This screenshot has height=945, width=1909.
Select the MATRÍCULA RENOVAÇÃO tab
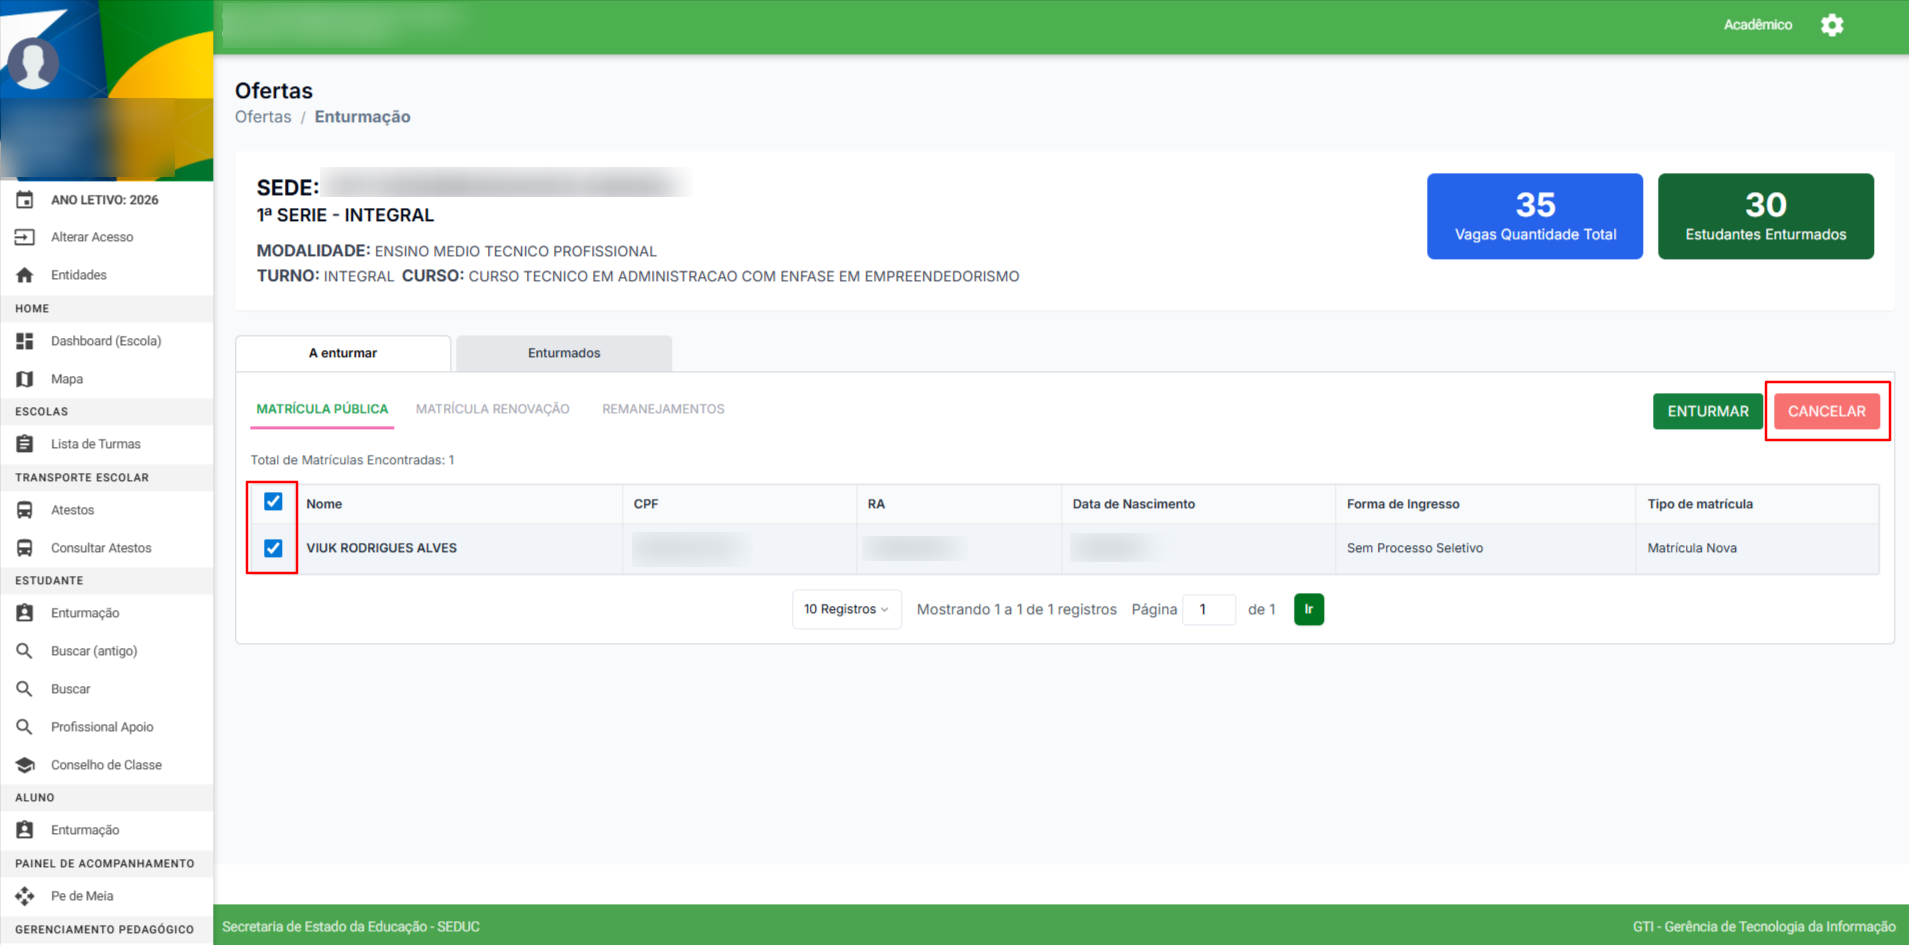(x=492, y=409)
